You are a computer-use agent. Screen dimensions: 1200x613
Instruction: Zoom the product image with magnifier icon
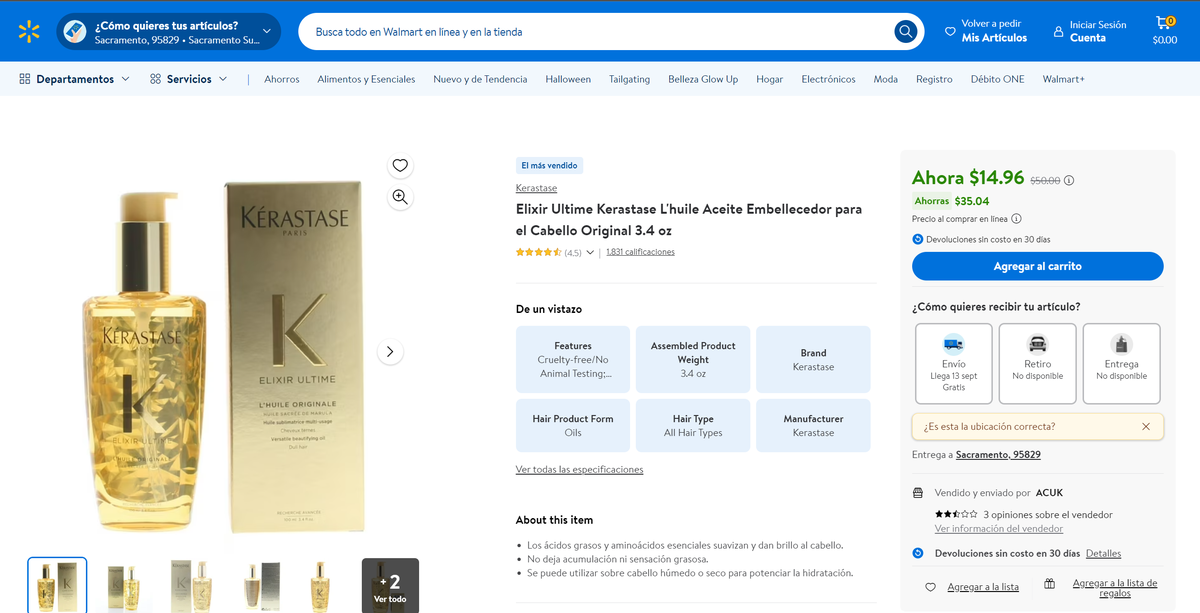(x=400, y=197)
